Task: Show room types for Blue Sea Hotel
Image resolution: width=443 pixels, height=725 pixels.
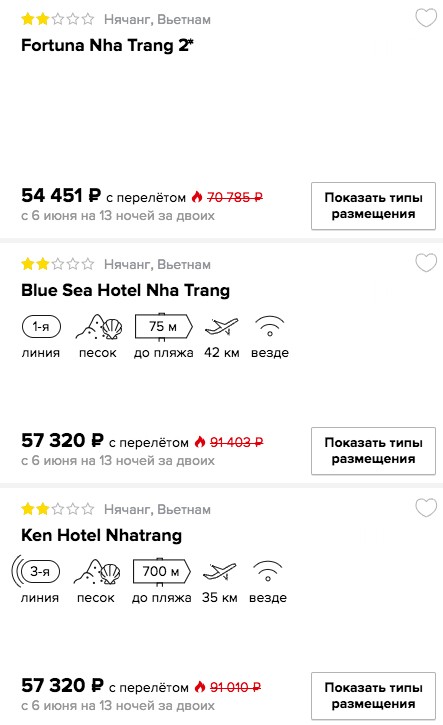Action: click(x=373, y=451)
